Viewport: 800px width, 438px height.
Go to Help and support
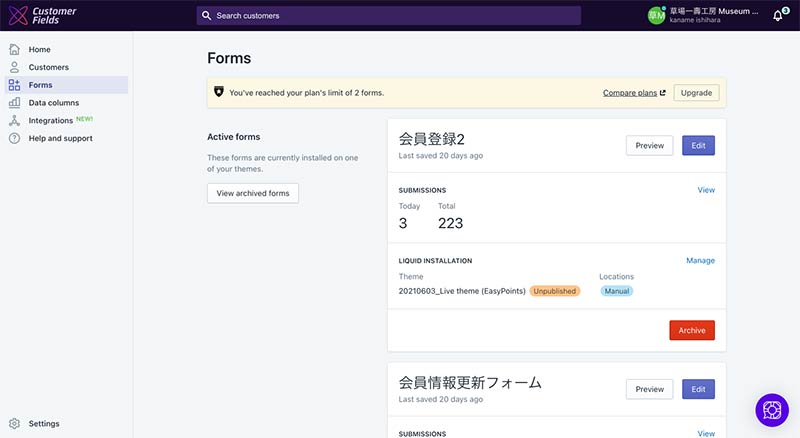[60, 138]
